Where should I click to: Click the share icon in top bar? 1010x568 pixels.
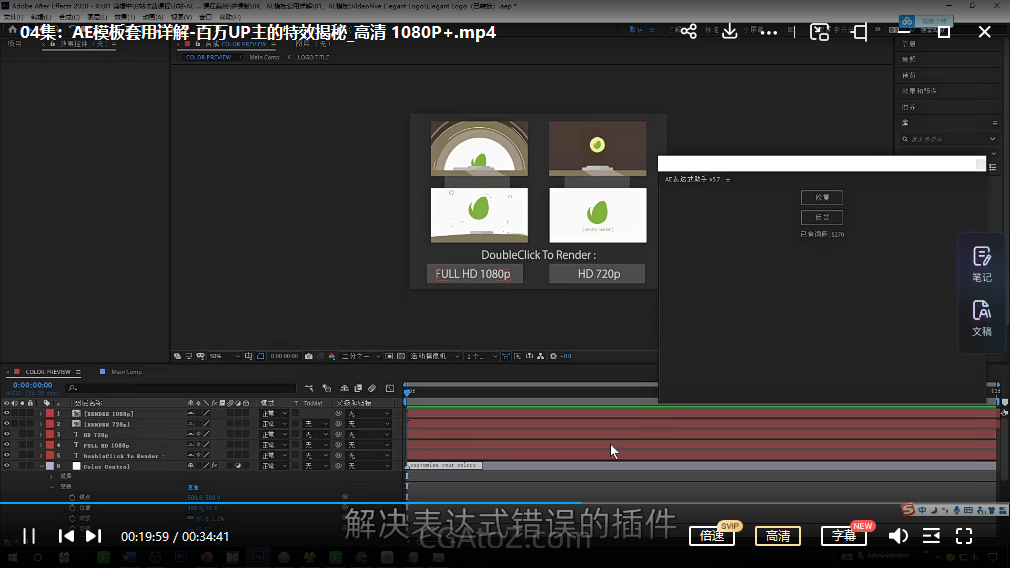coord(688,32)
